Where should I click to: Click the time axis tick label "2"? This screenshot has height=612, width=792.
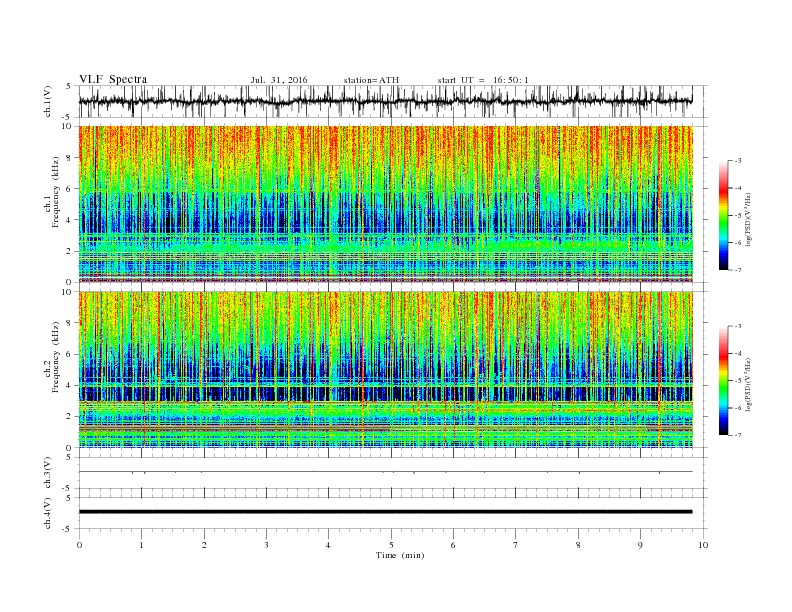pyautogui.click(x=204, y=545)
